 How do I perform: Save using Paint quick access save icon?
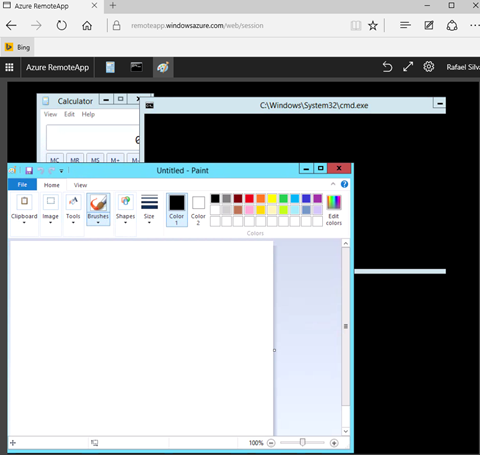click(x=29, y=171)
